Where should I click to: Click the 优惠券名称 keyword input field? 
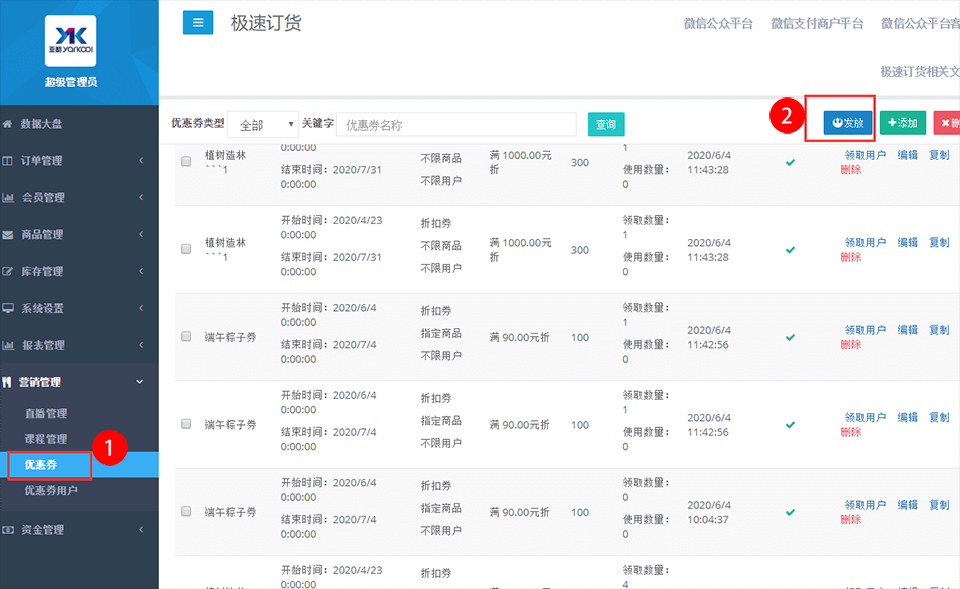[456, 124]
